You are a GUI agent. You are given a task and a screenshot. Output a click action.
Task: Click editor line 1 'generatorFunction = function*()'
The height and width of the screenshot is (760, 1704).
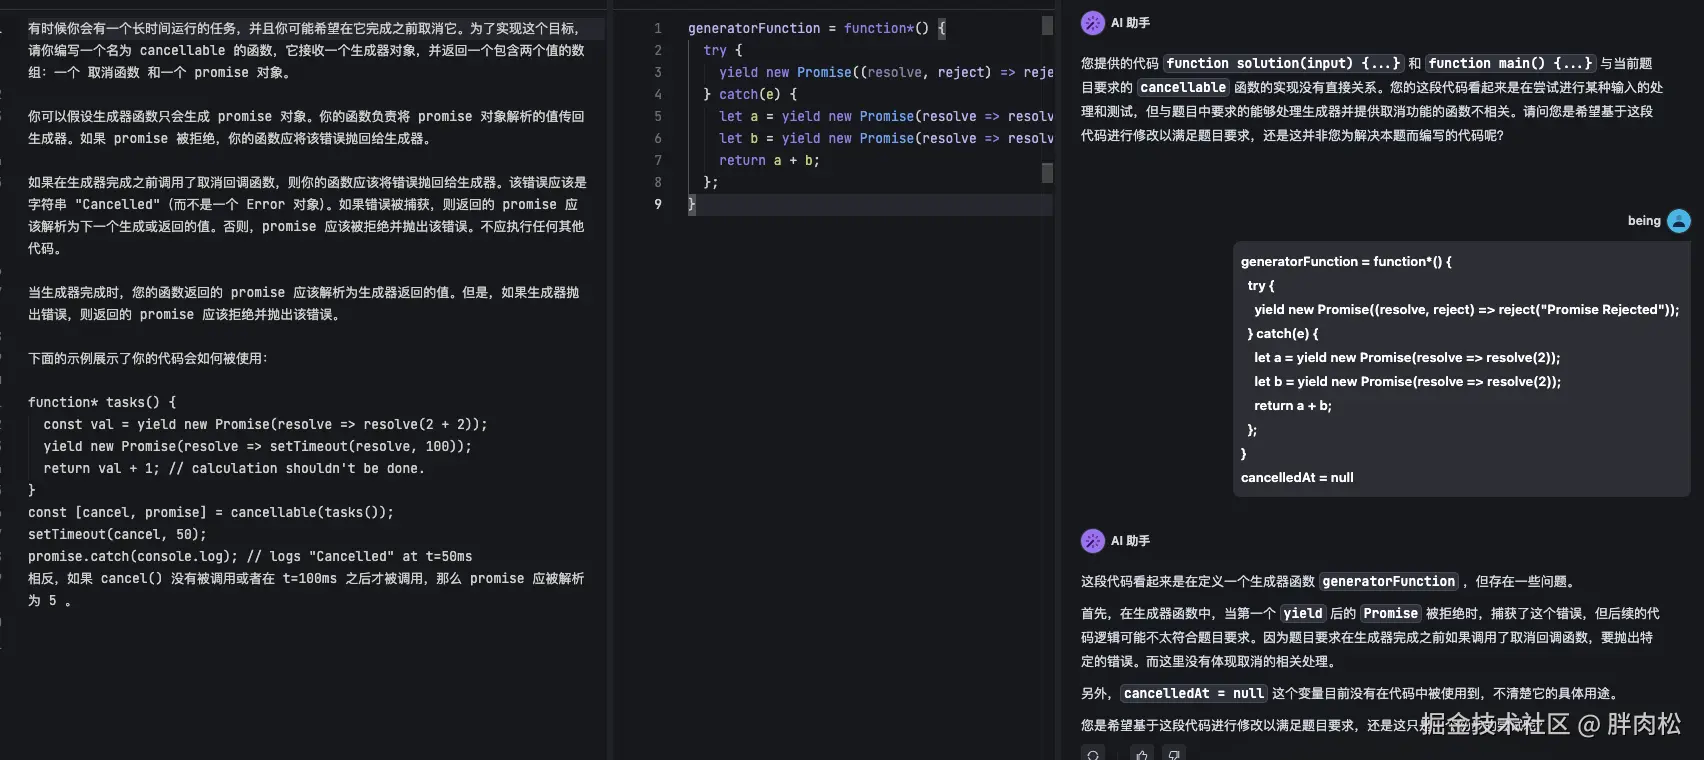[x=816, y=28]
